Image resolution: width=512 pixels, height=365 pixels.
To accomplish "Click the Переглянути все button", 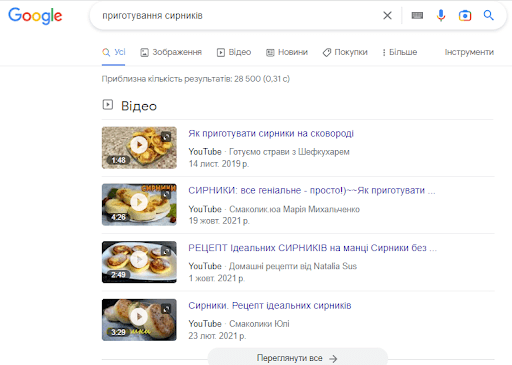I will point(297,358).
